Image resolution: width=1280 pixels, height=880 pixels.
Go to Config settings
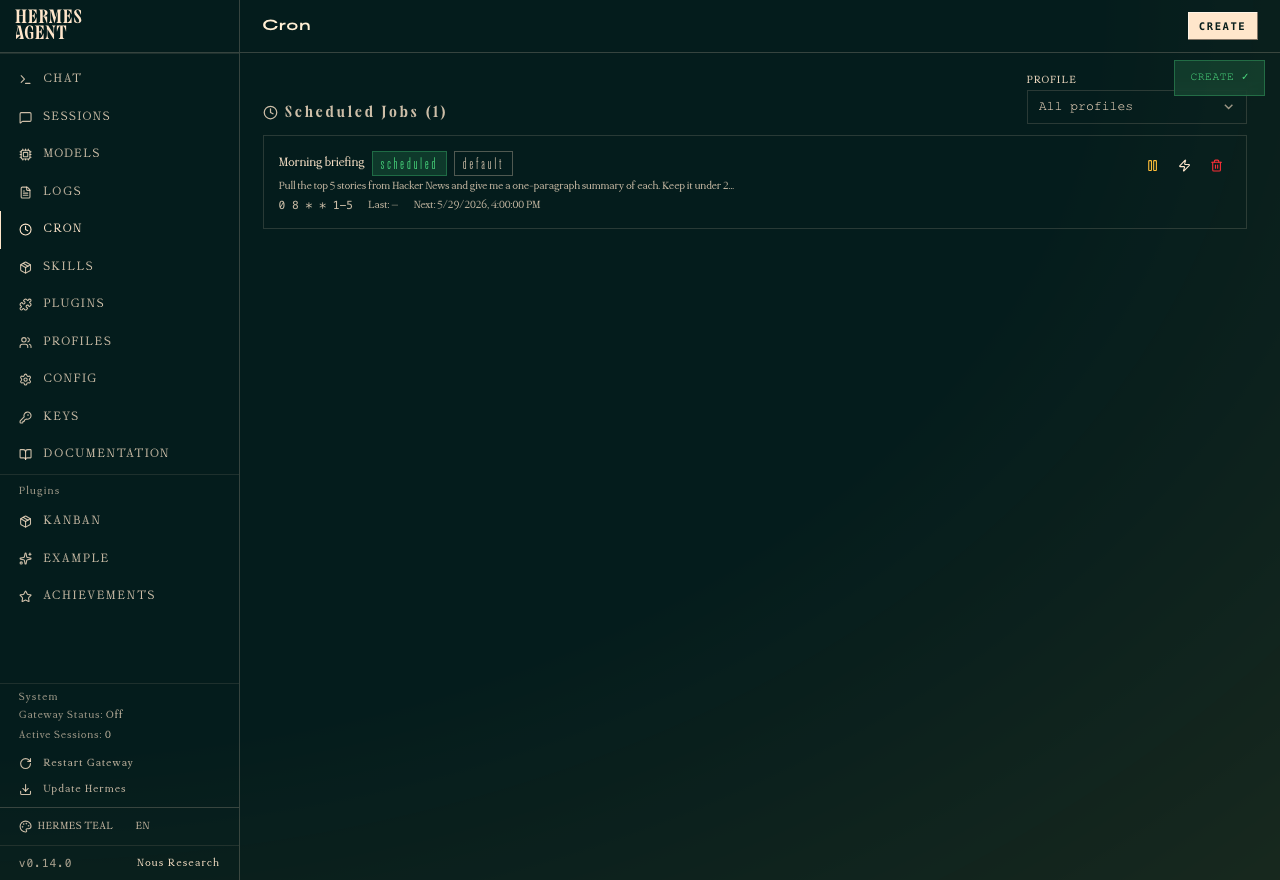pyautogui.click(x=119, y=378)
